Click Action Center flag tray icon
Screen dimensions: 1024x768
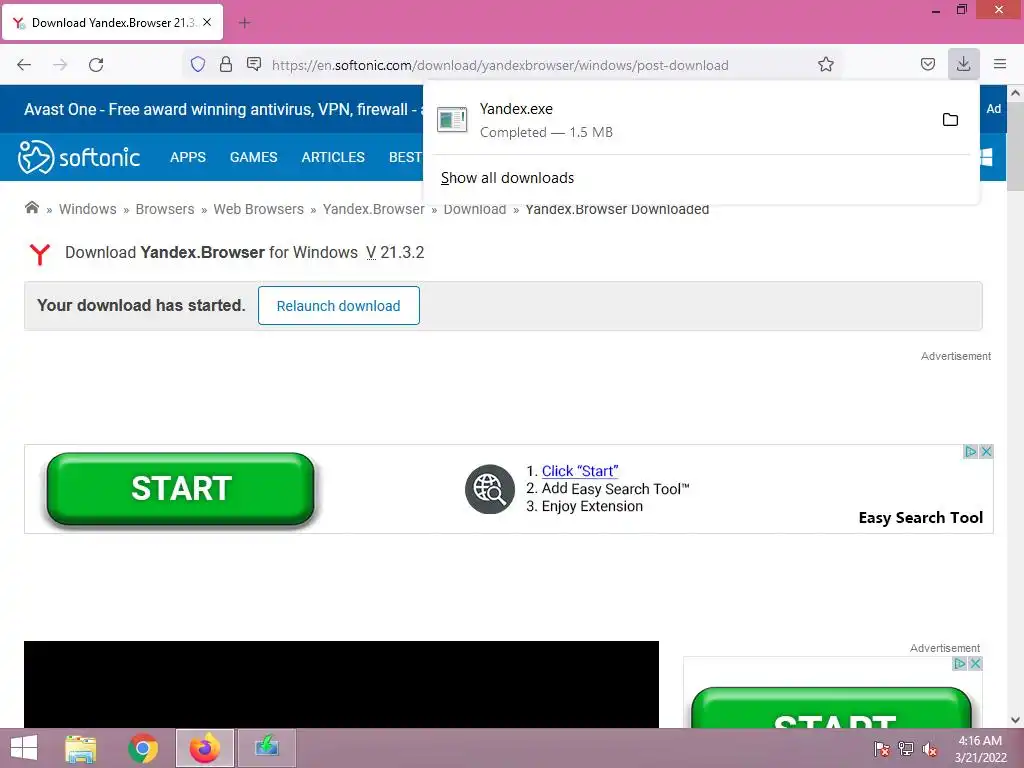pyautogui.click(x=881, y=748)
